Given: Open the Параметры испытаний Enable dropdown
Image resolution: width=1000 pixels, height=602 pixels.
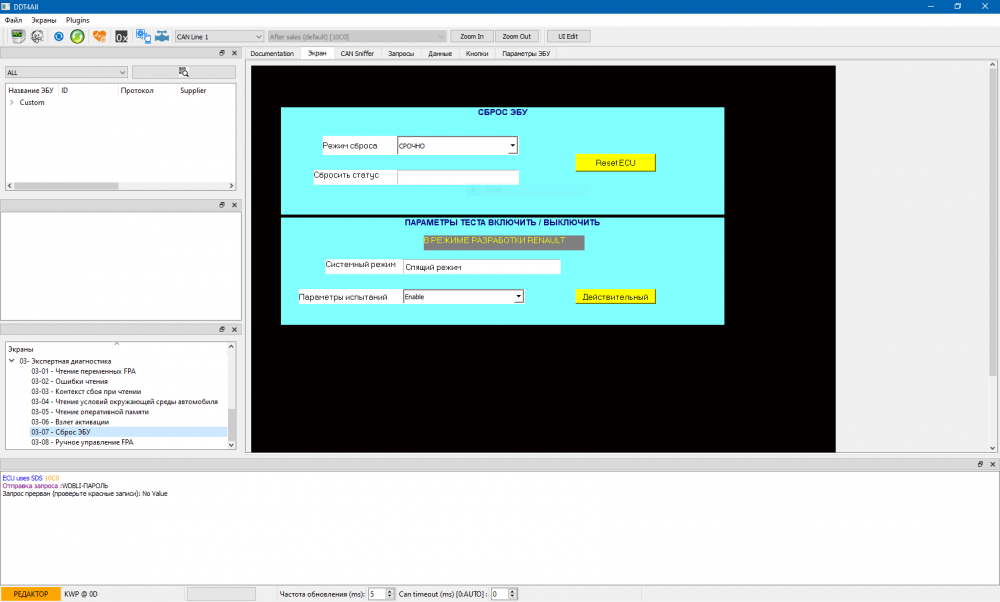Looking at the screenshot, I should (463, 297).
